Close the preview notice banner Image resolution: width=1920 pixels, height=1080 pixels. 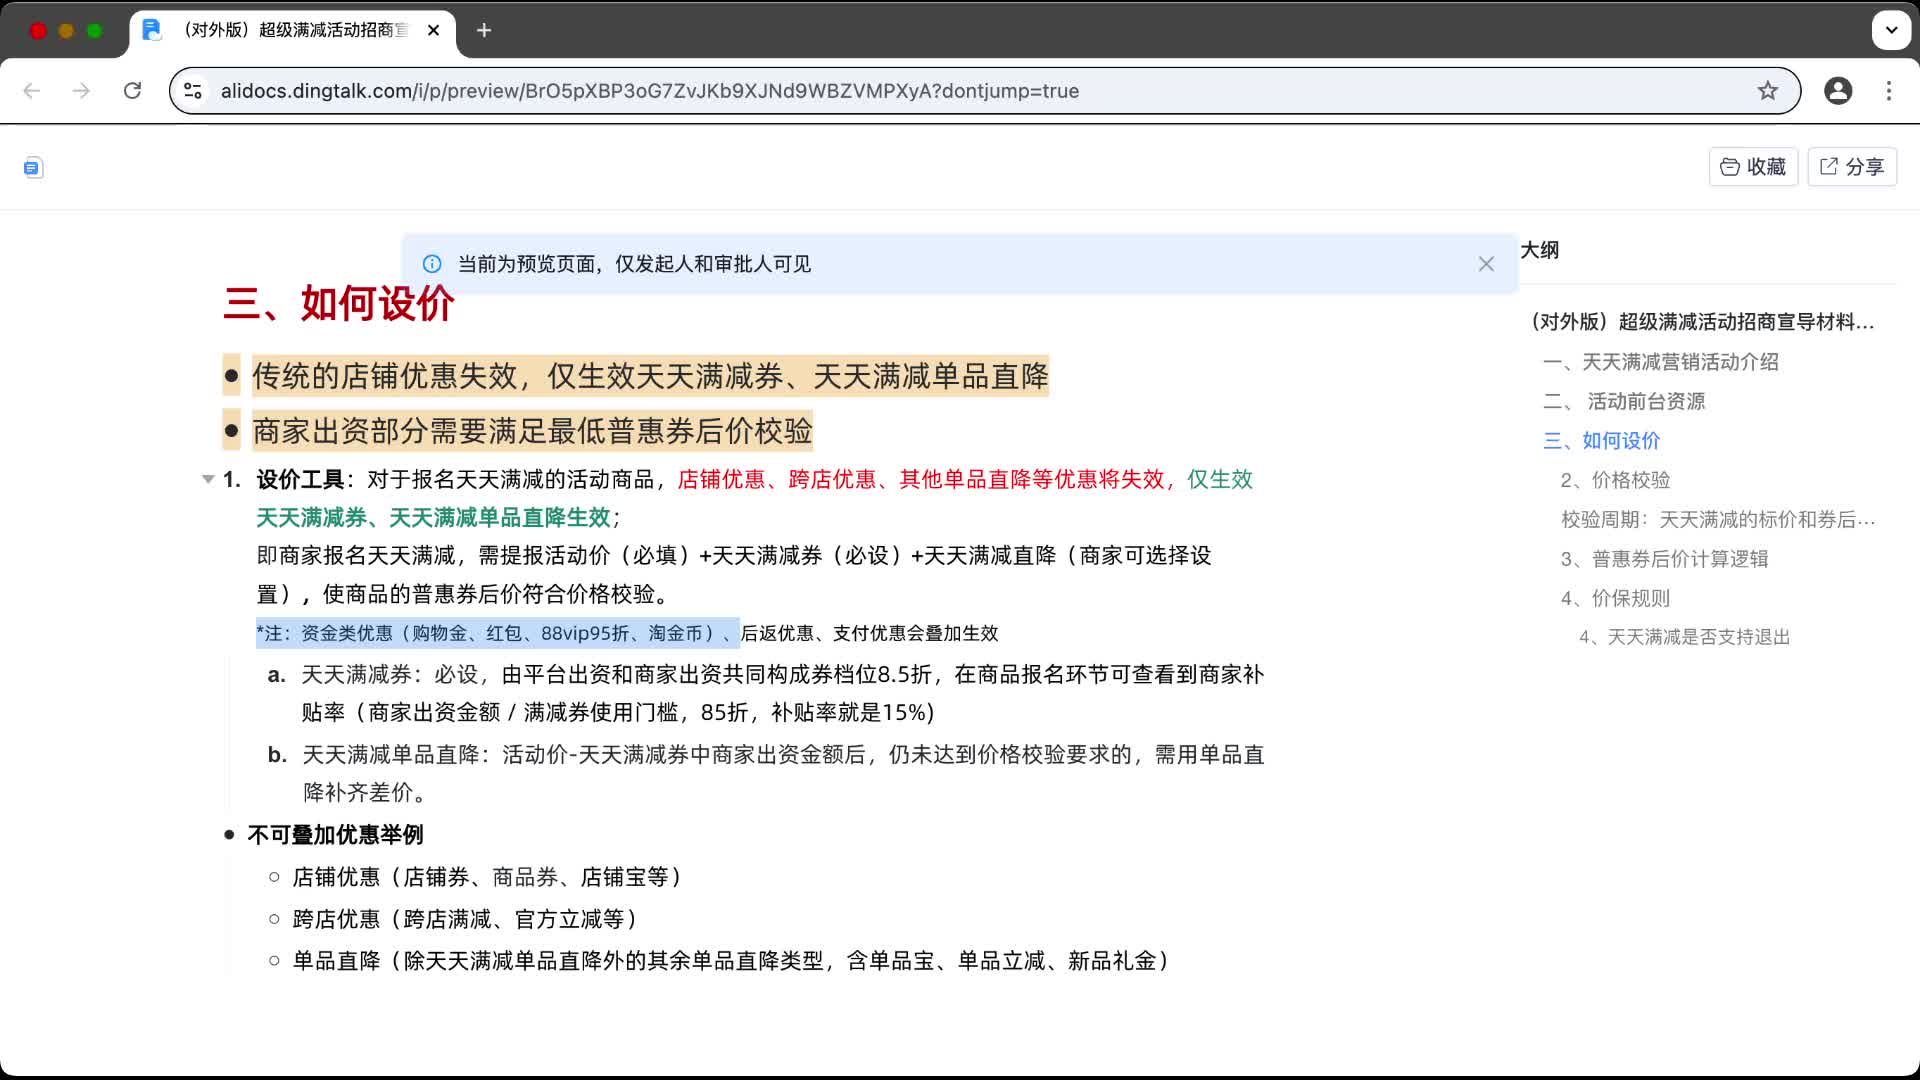[x=1486, y=264]
